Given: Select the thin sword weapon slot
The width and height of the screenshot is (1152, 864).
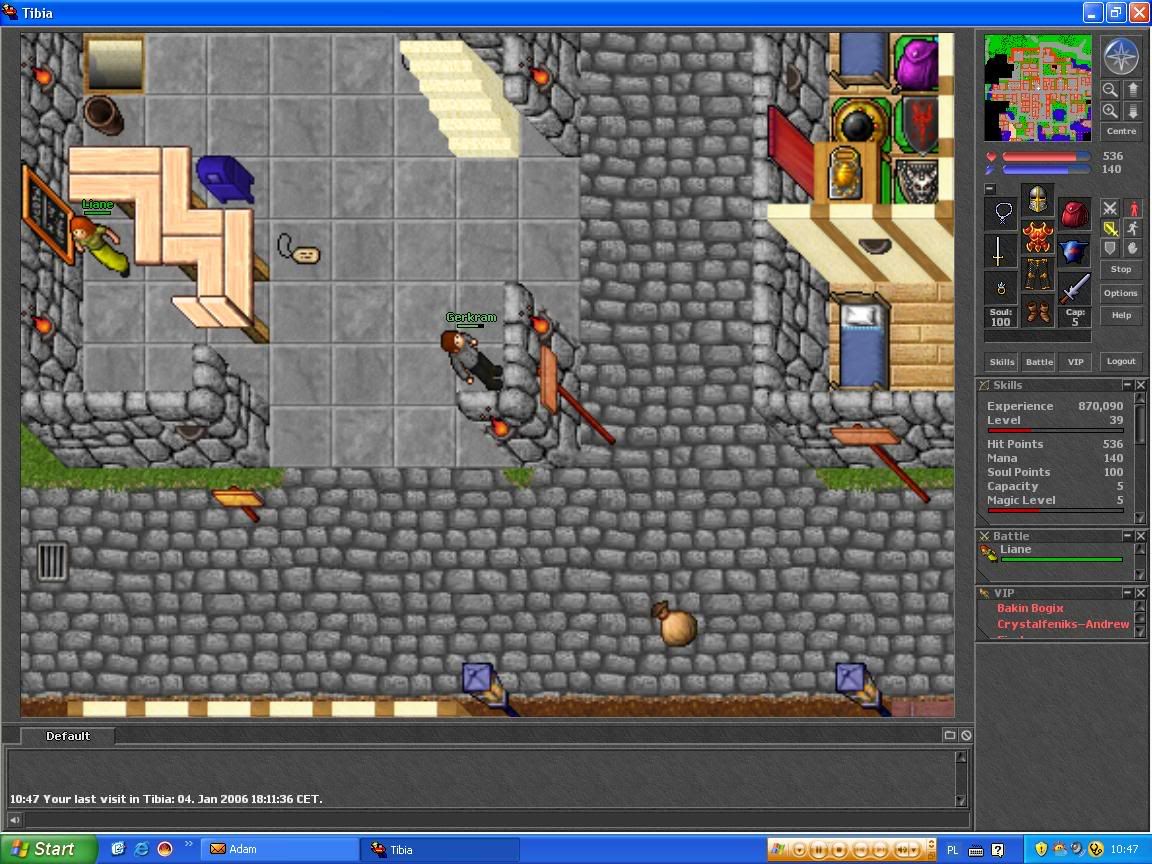Looking at the screenshot, I should click(x=1001, y=251).
